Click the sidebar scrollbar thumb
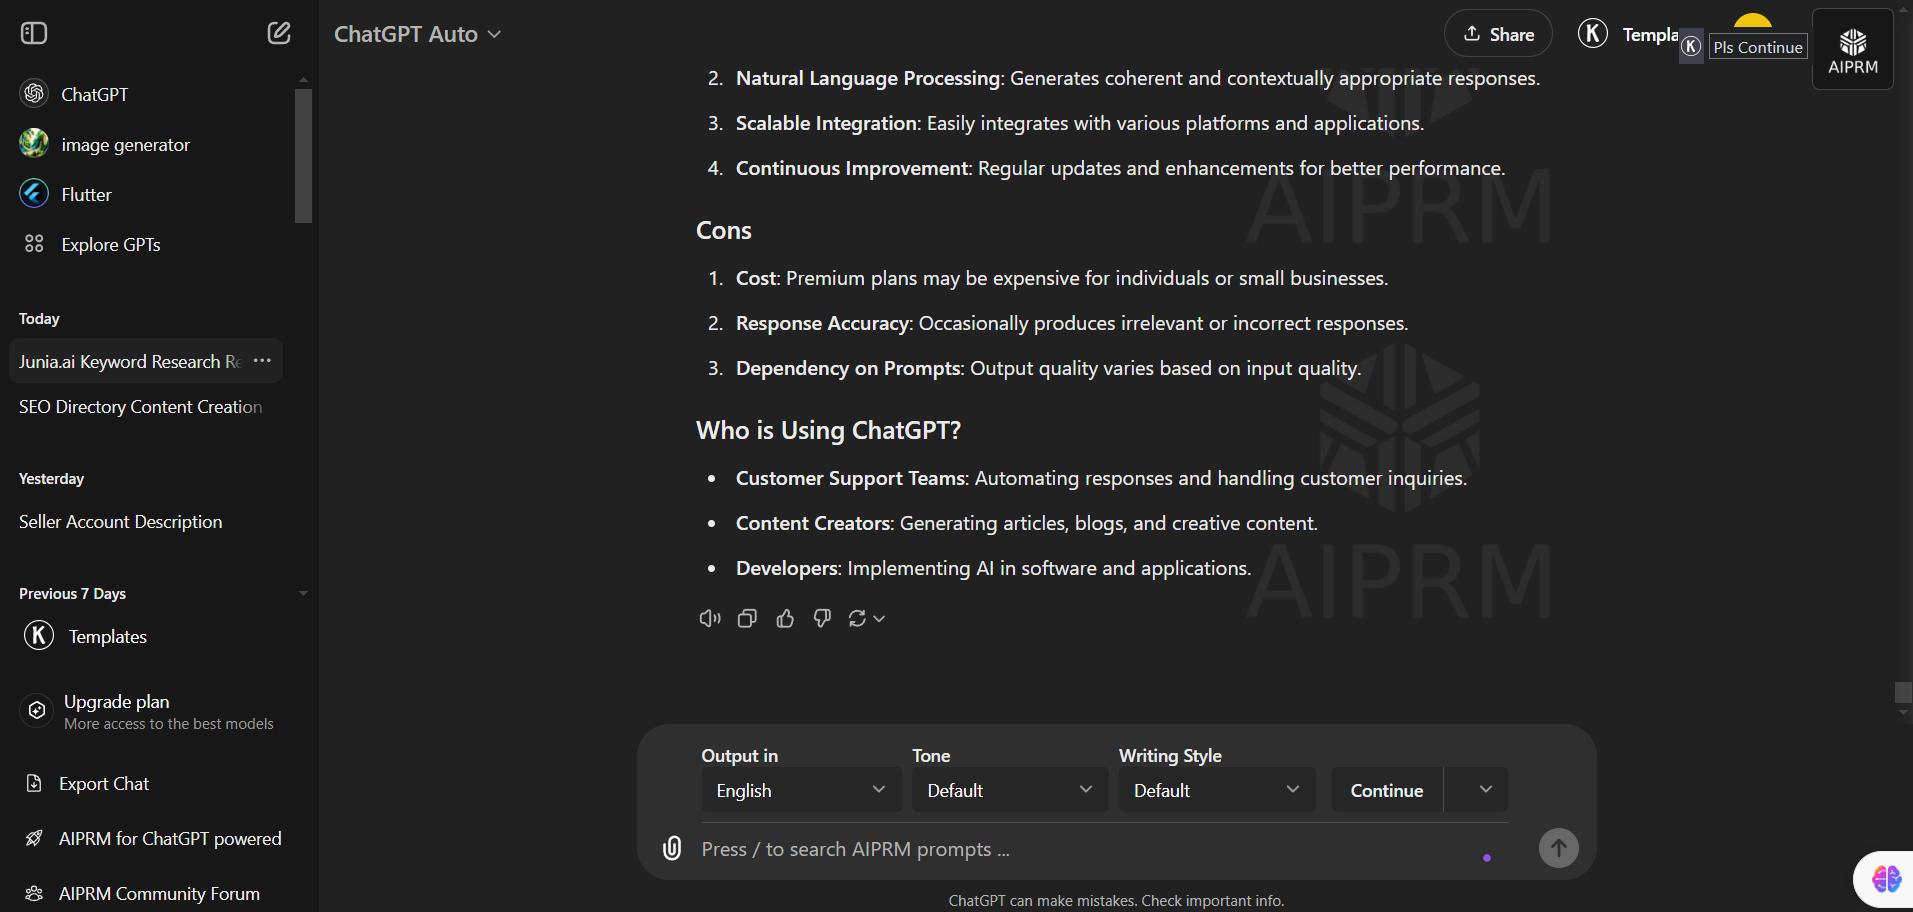1913x912 pixels. tap(303, 155)
